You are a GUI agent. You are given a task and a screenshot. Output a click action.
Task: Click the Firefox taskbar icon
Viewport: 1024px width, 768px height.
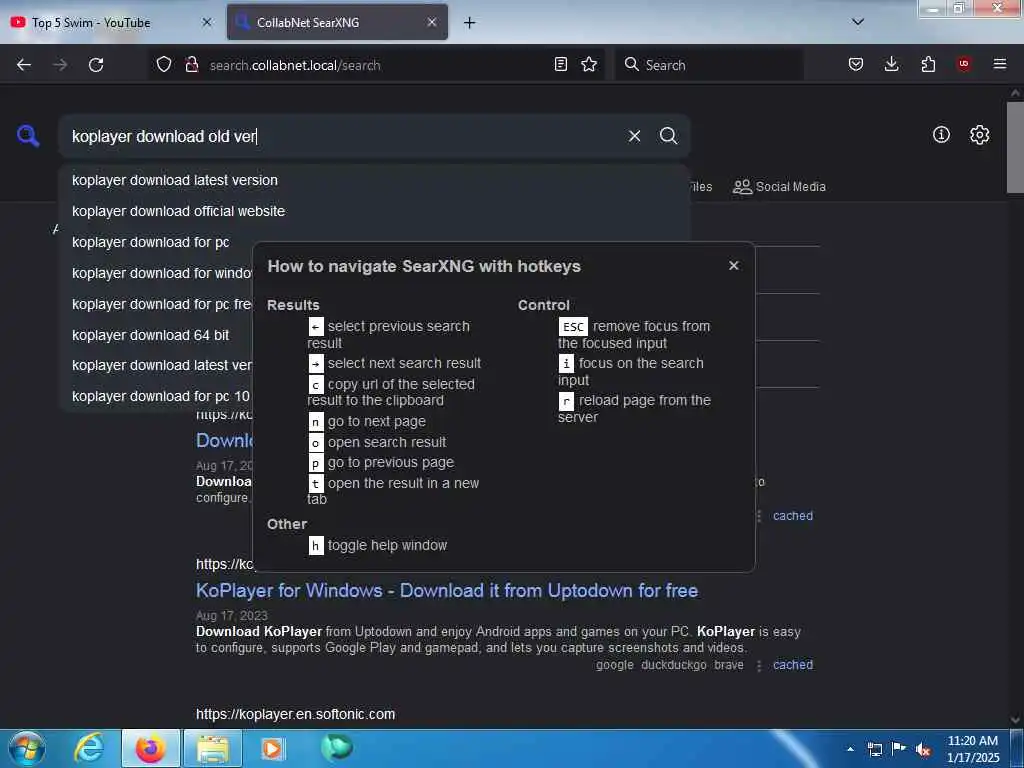click(x=150, y=748)
